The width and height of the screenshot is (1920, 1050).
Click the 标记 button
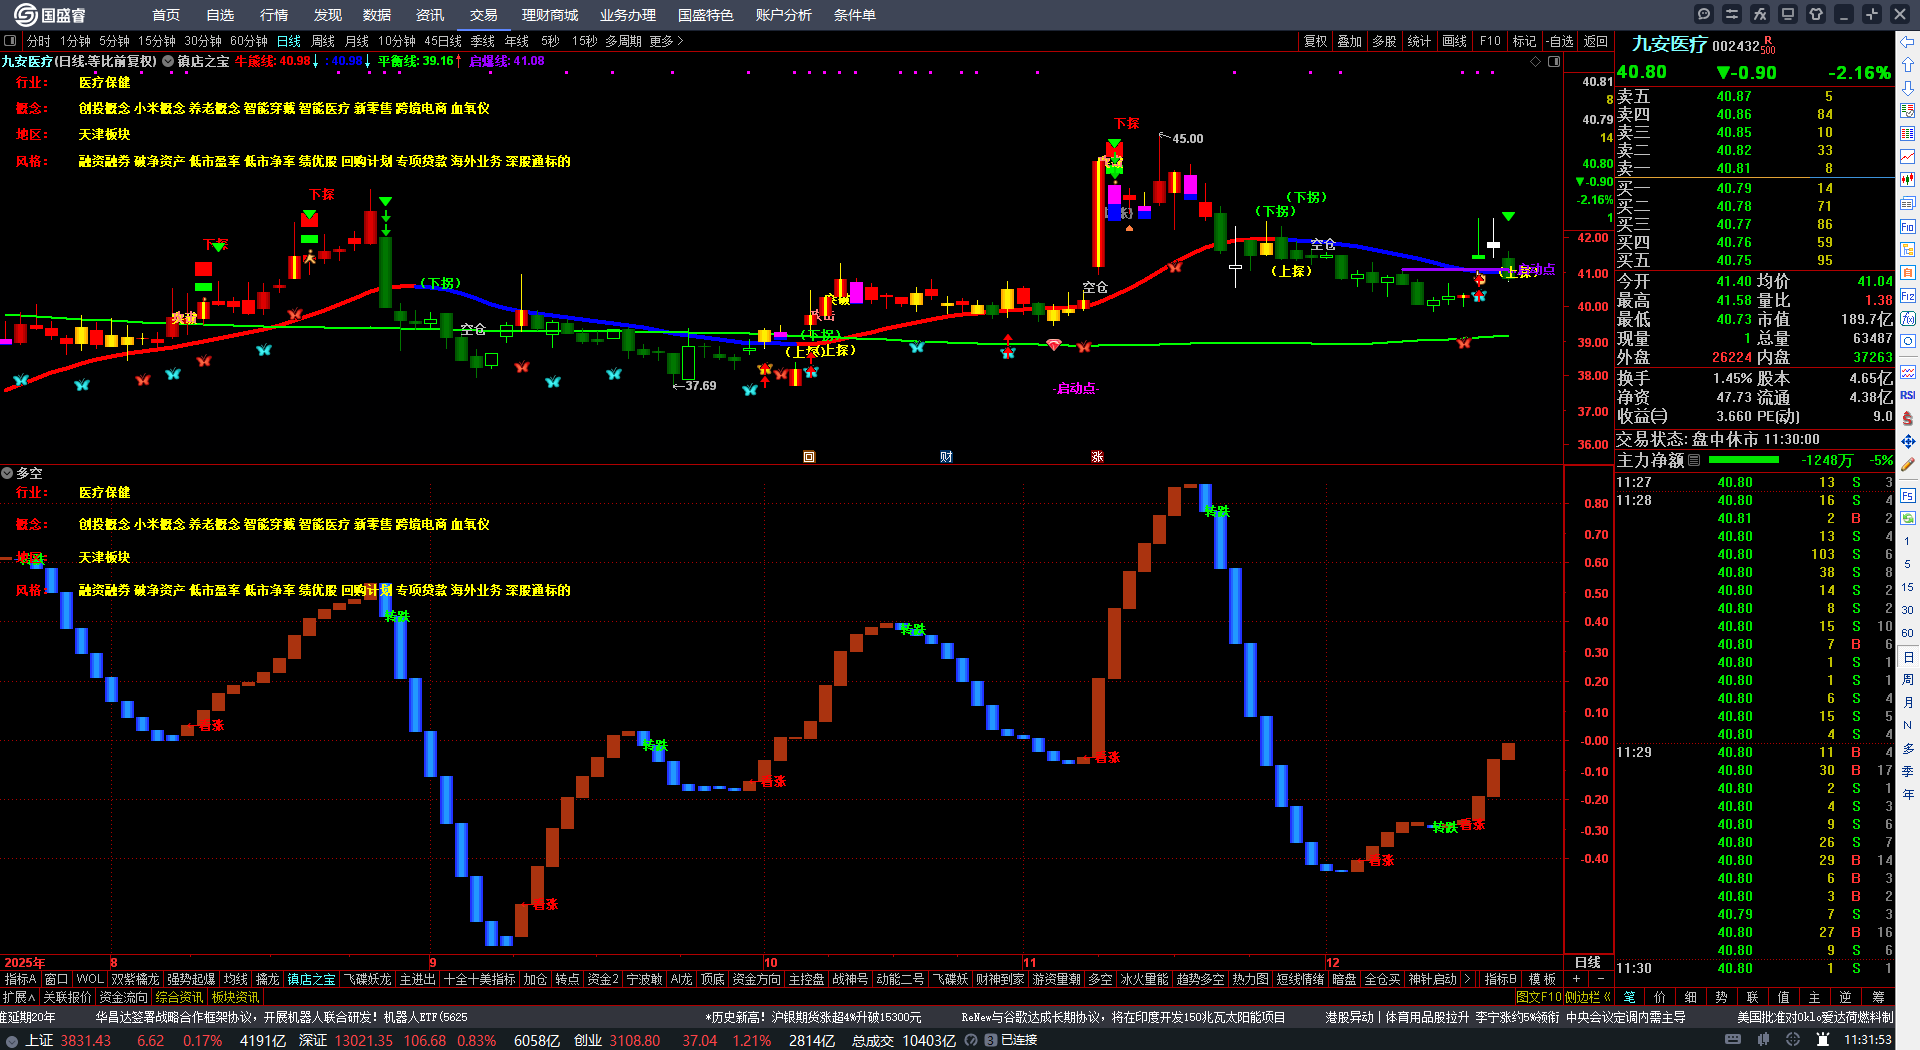click(x=1524, y=41)
